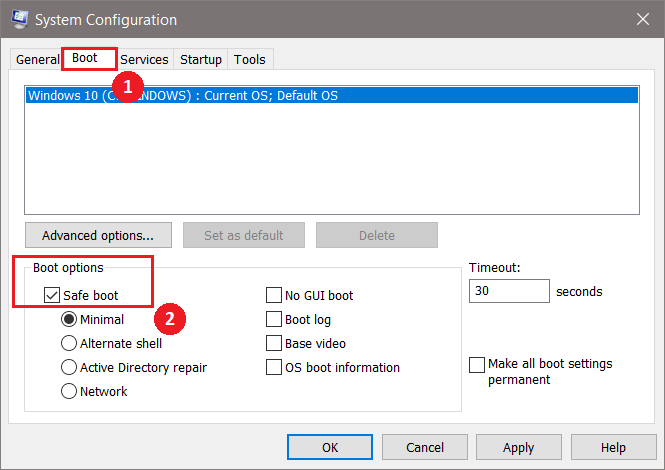Close the System Configuration dialog
665x470 pixels.
pos(640,19)
